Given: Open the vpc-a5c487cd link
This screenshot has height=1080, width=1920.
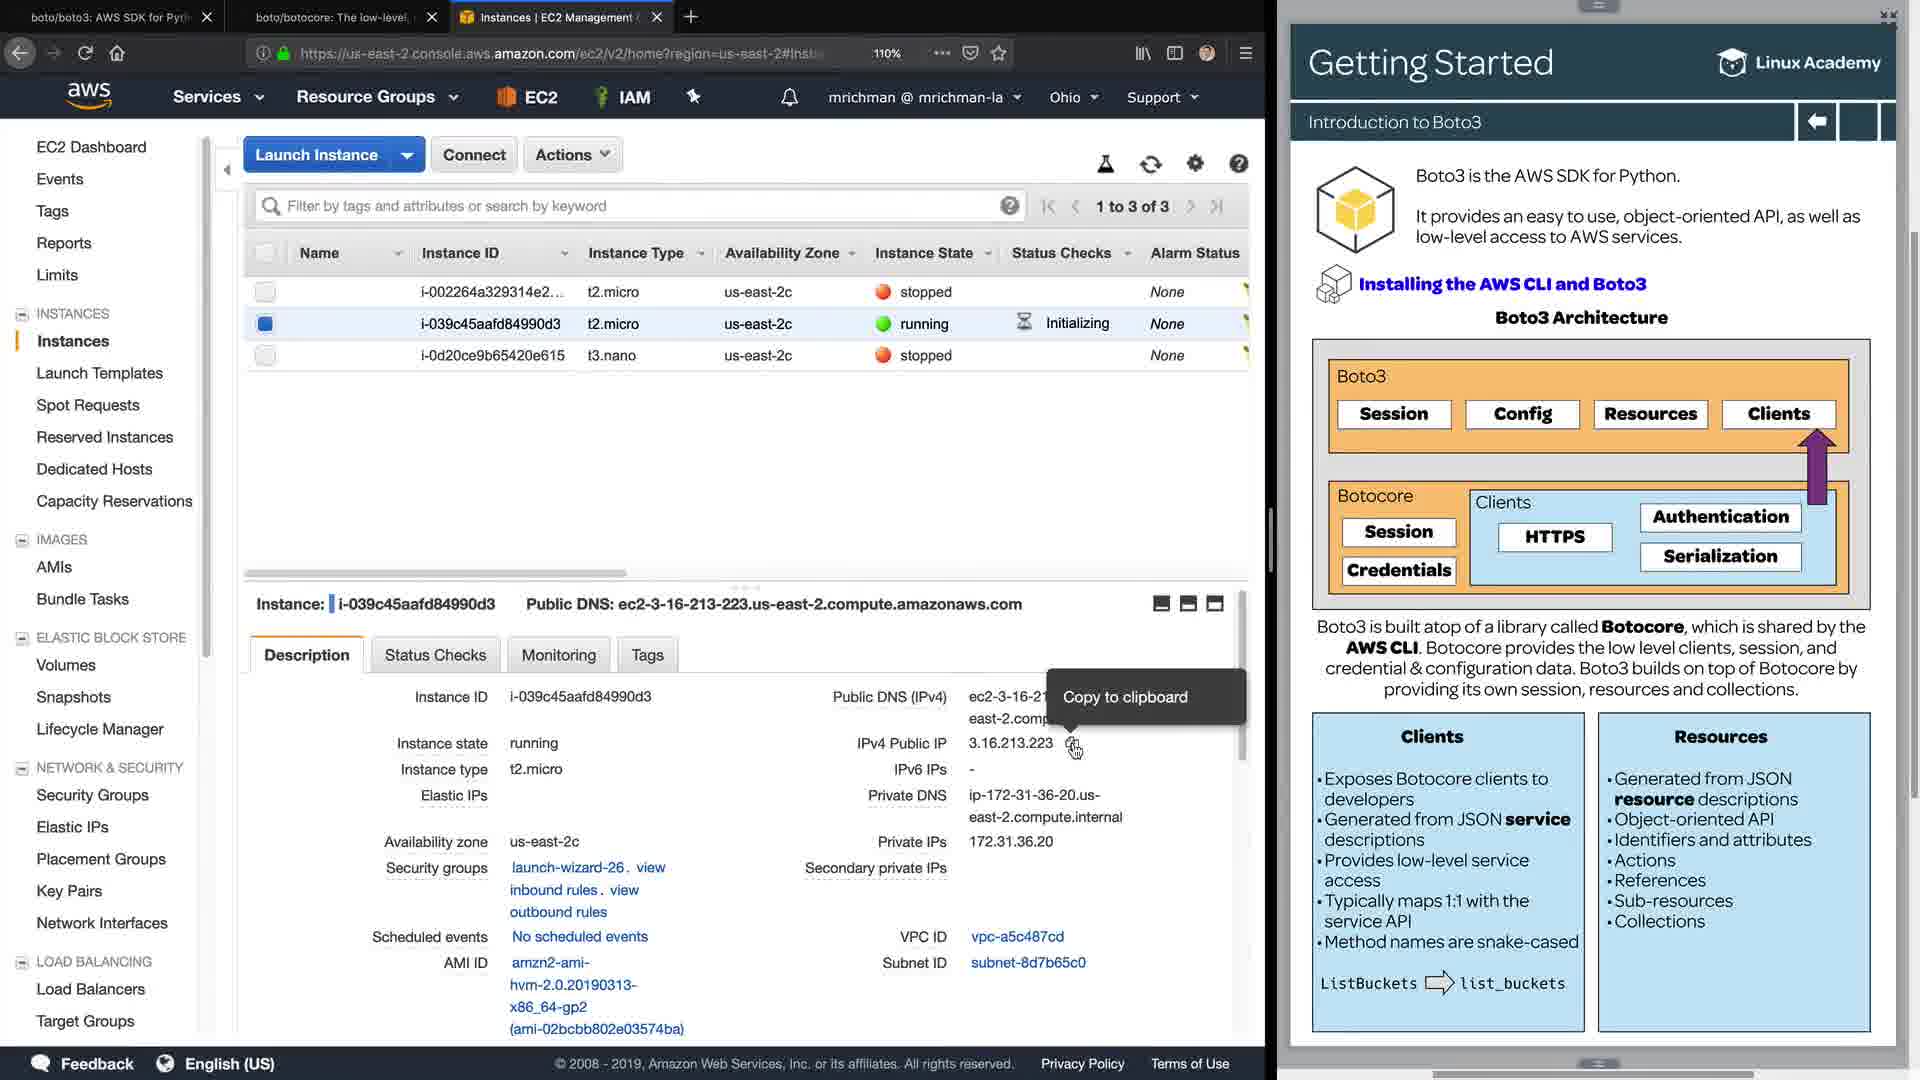Looking at the screenshot, I should pyautogui.click(x=1017, y=937).
